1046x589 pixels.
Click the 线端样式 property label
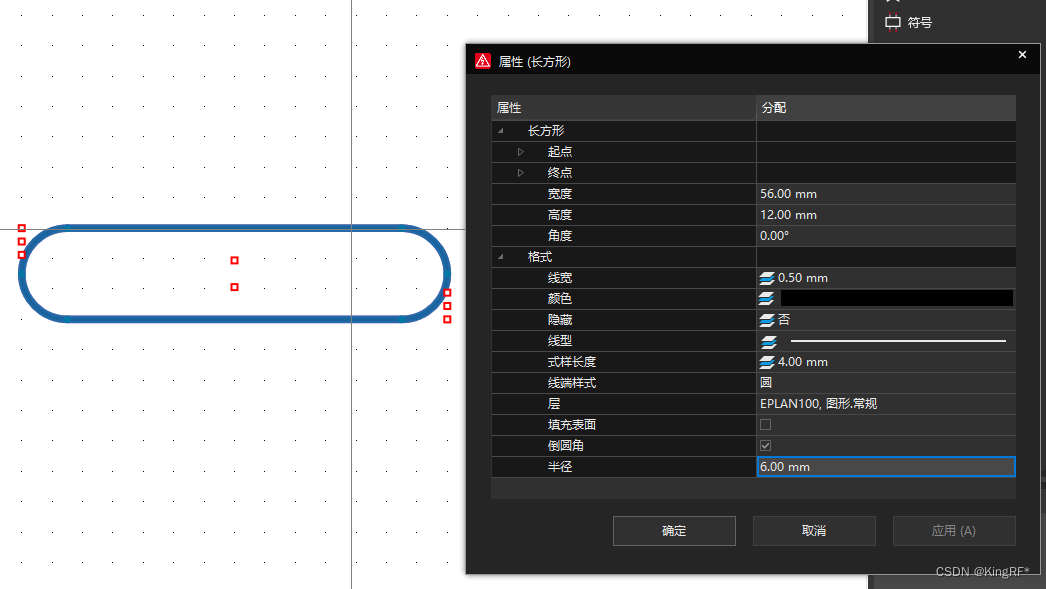tap(572, 383)
